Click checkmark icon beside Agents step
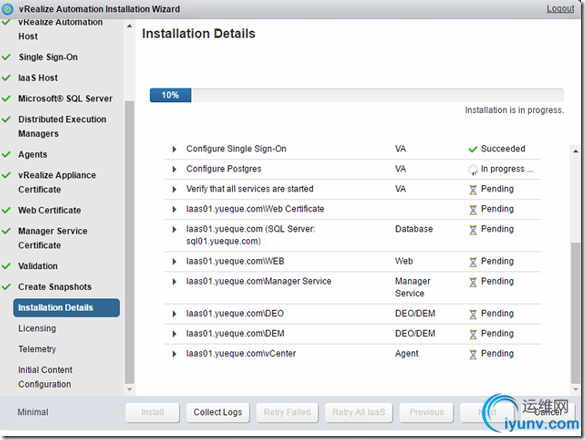The image size is (585, 440). point(6,155)
